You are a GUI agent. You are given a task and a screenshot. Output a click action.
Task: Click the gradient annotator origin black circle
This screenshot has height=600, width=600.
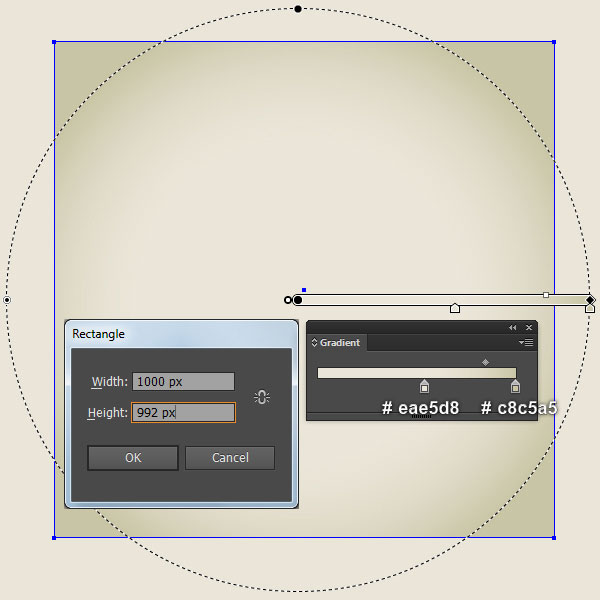coord(298,300)
